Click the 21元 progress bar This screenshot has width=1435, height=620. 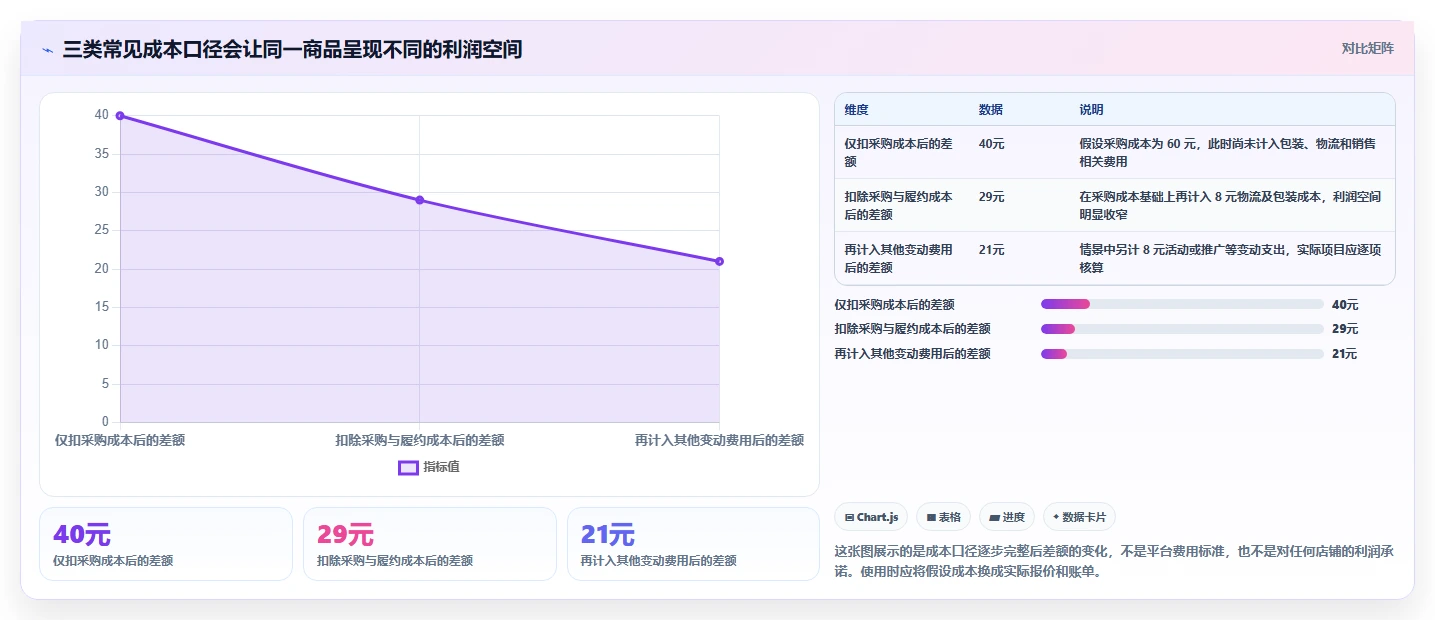click(1182, 354)
